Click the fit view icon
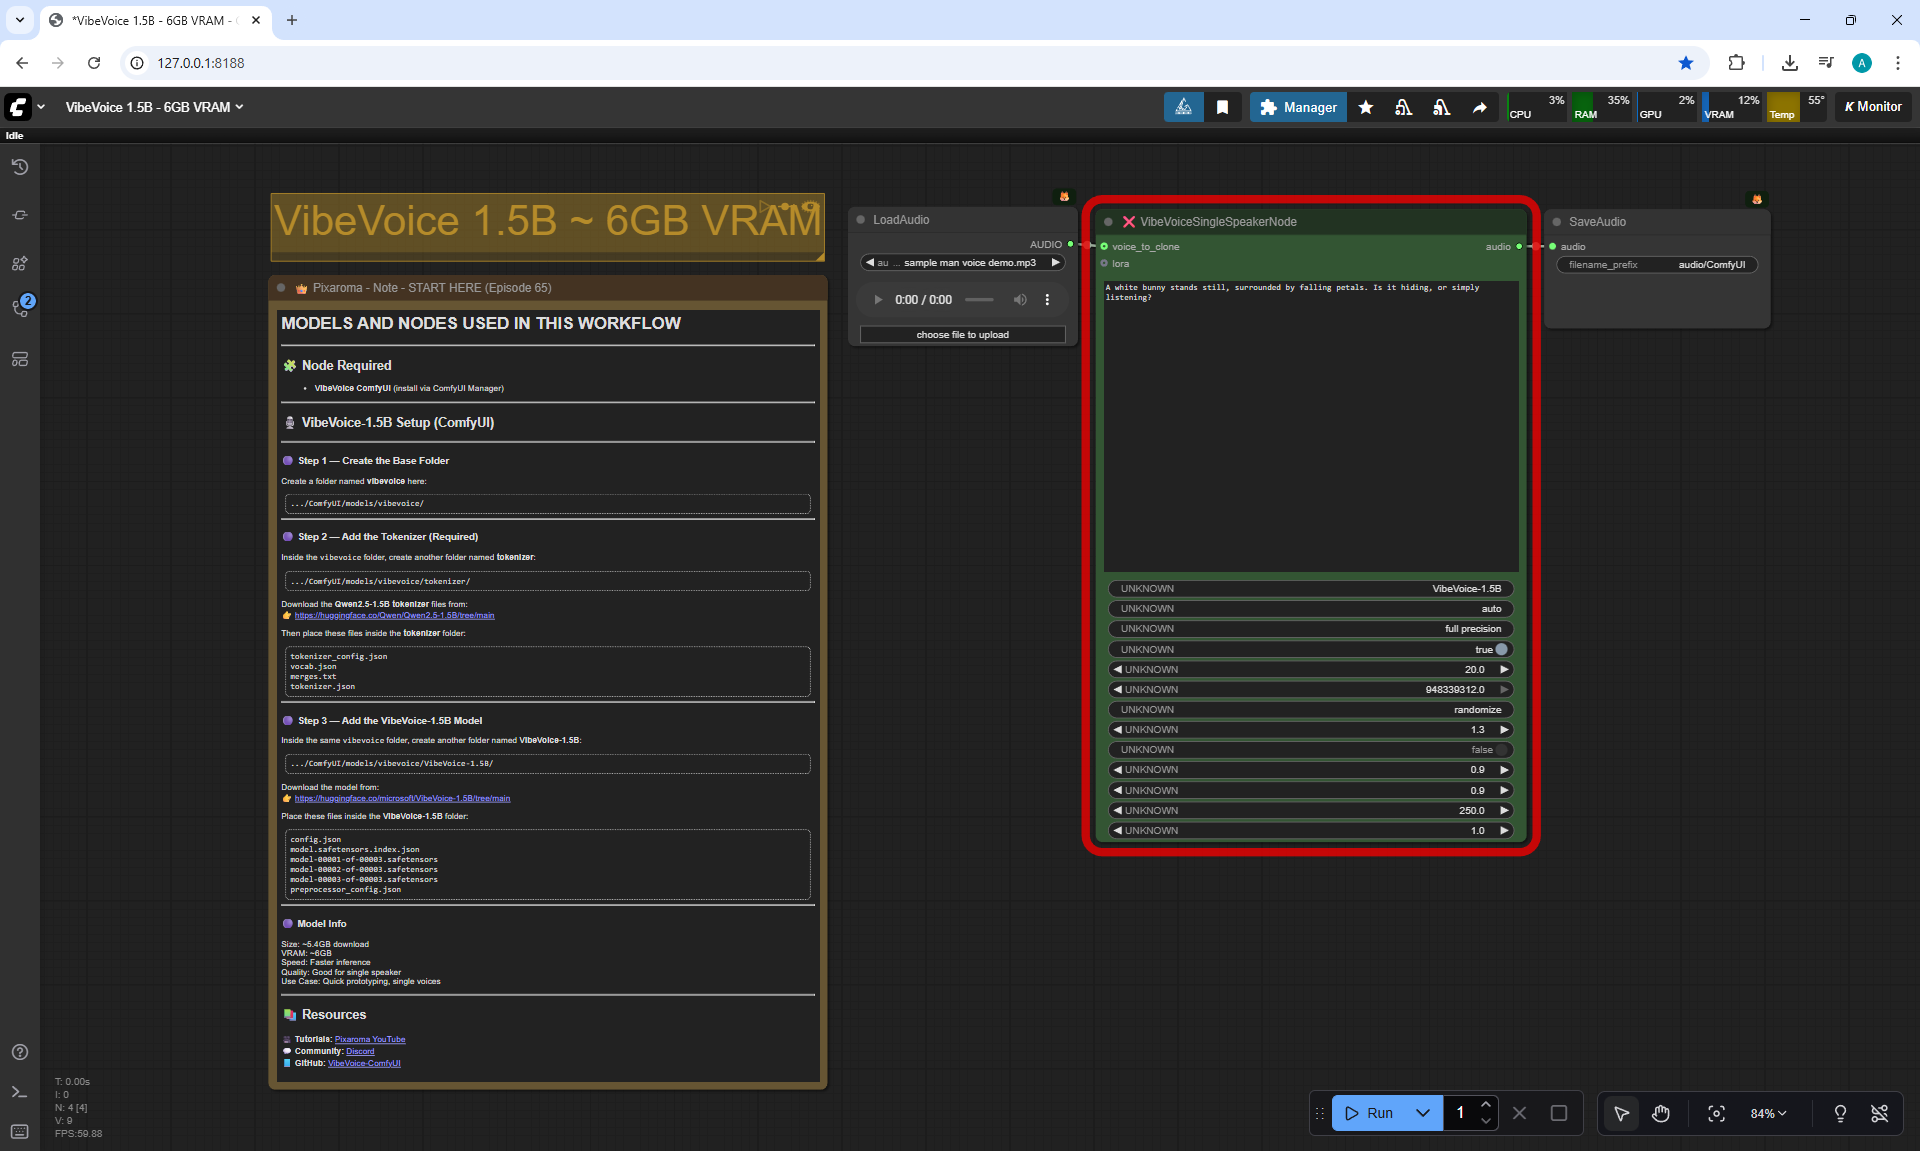 (1716, 1113)
